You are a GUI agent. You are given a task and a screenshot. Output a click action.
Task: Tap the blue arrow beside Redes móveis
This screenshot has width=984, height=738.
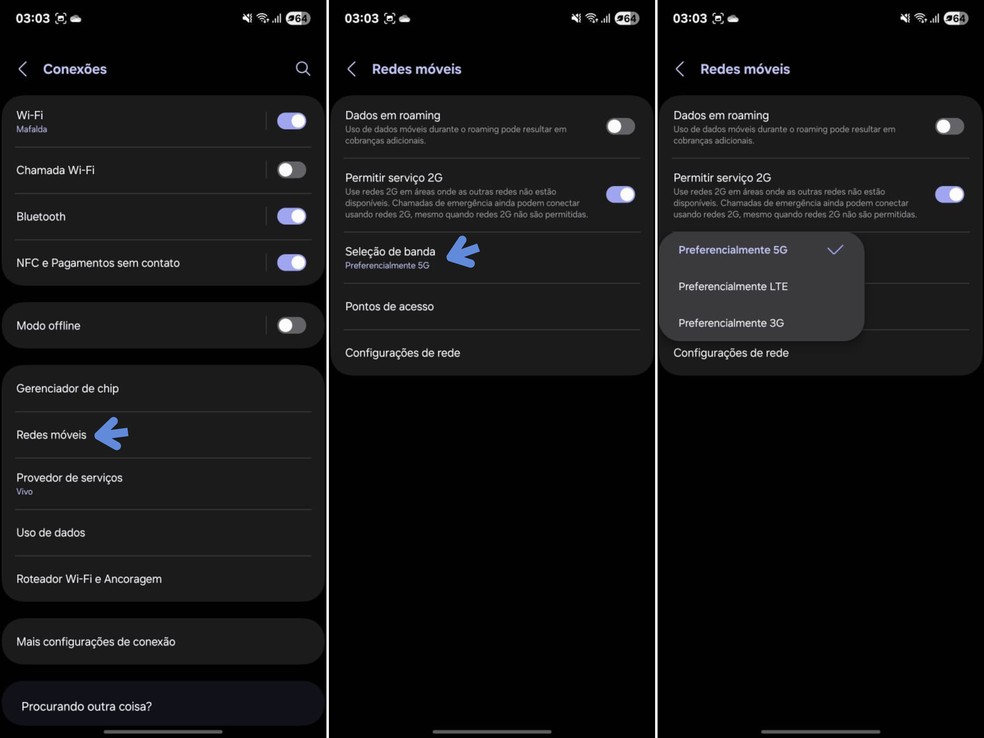coord(112,434)
